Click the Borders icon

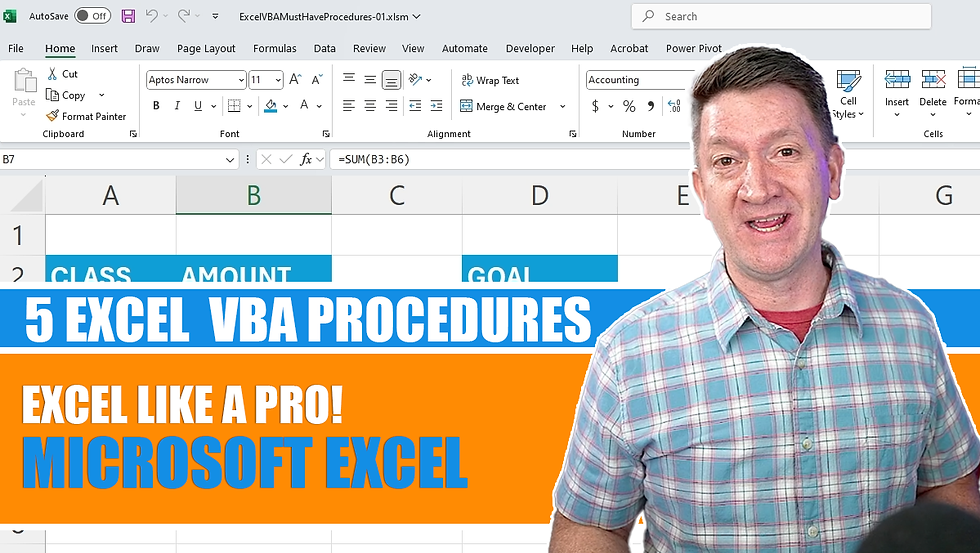(x=234, y=106)
